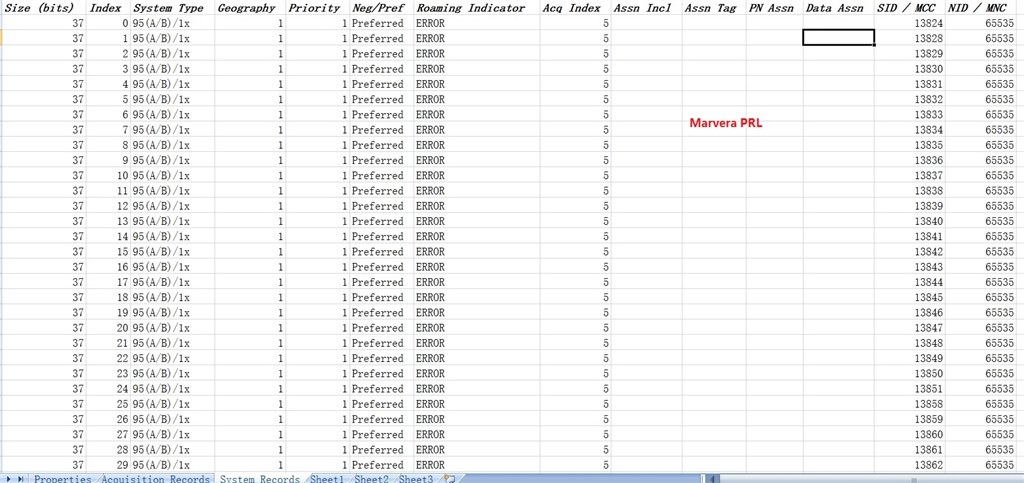Click the horizontal scrollbar left arrow

click(714, 478)
